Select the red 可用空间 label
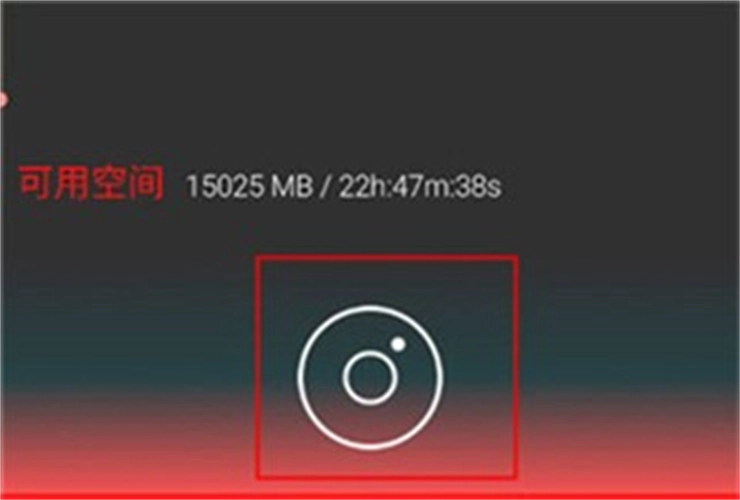Screen dimensions: 740x500 (91, 184)
